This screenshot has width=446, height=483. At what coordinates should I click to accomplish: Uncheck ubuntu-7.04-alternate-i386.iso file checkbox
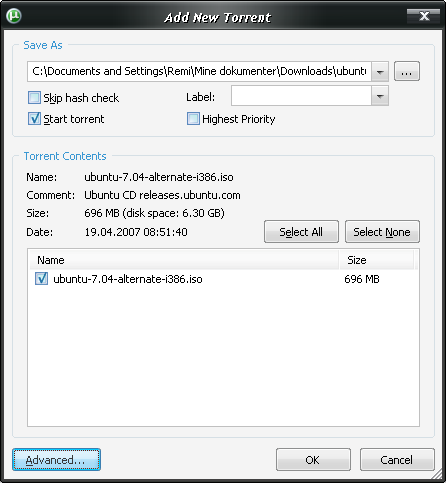click(x=41, y=279)
